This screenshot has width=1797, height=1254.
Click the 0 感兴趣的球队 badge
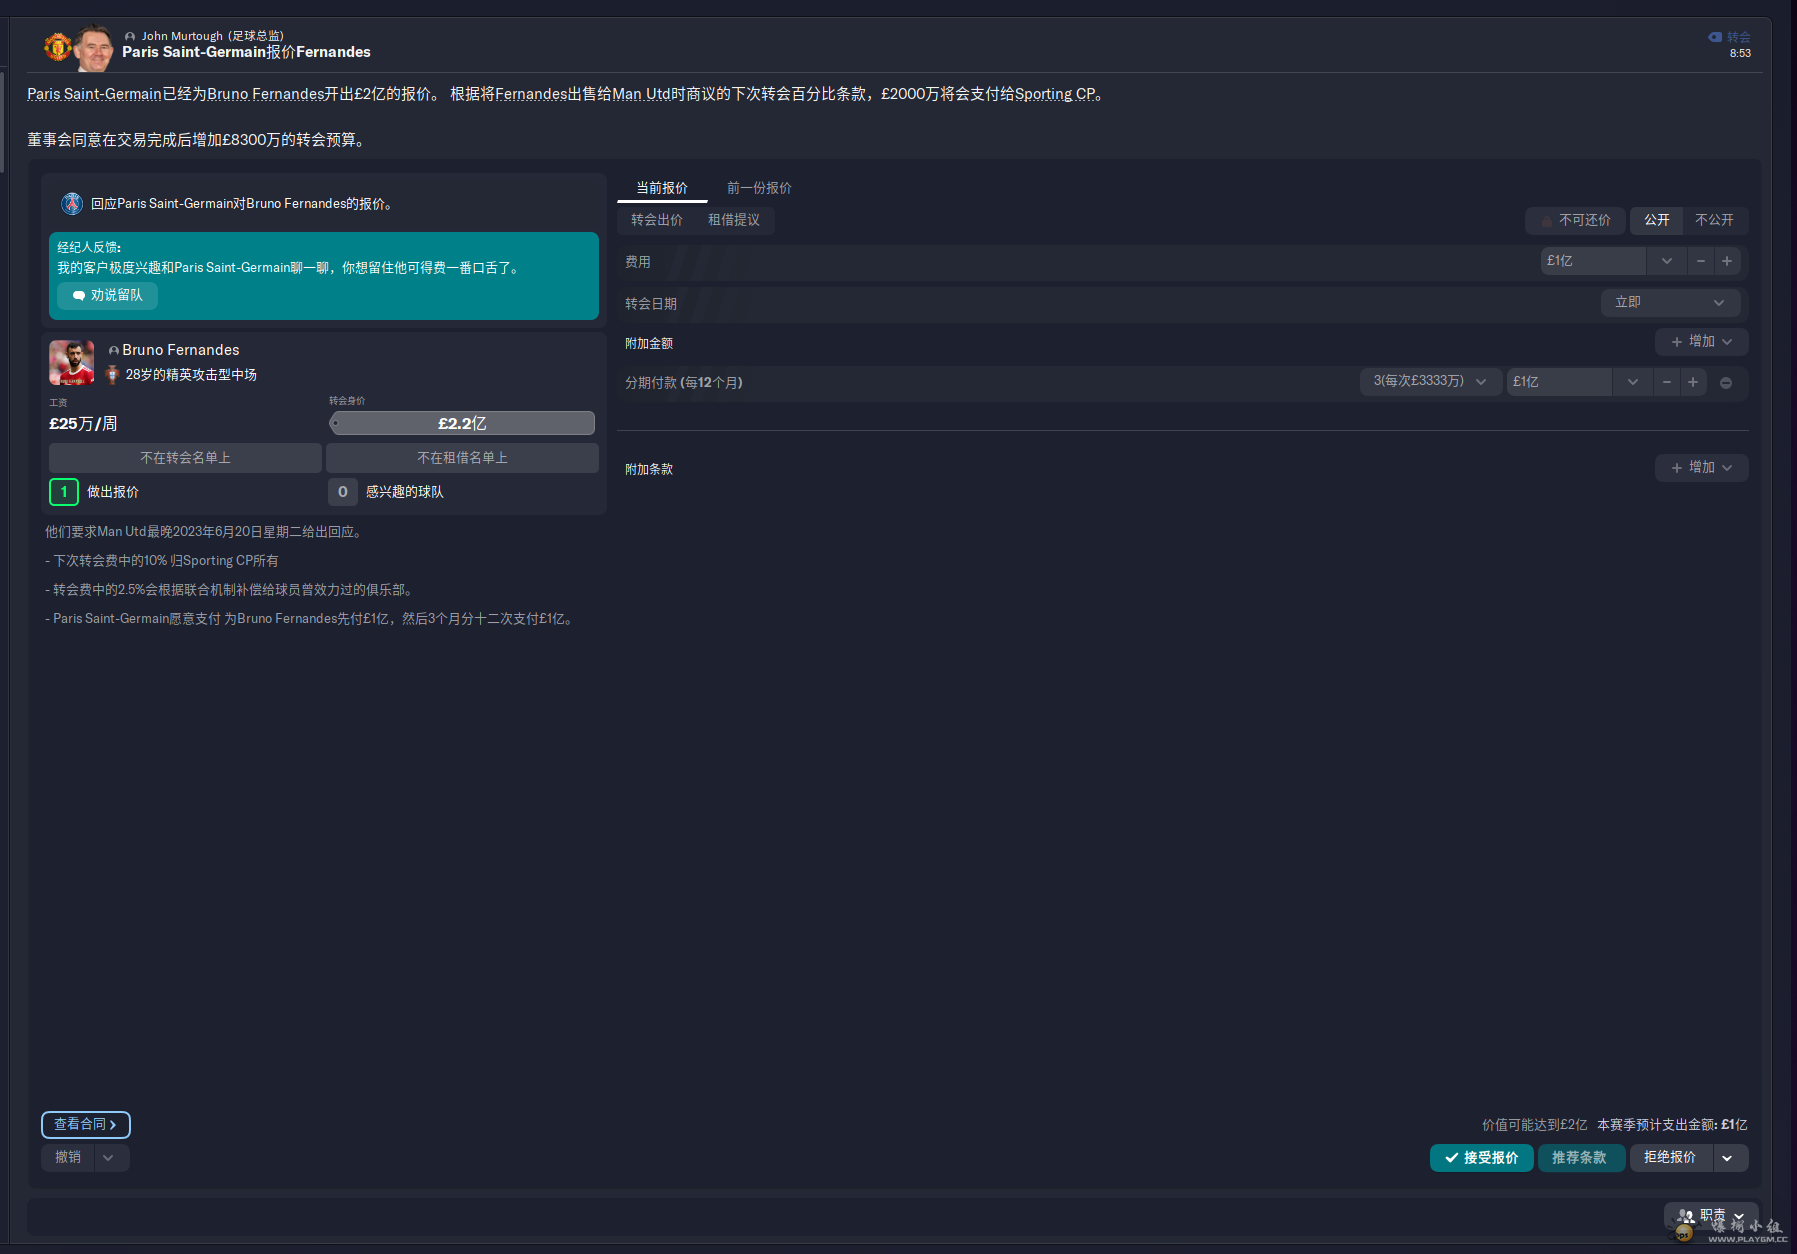pos(343,492)
